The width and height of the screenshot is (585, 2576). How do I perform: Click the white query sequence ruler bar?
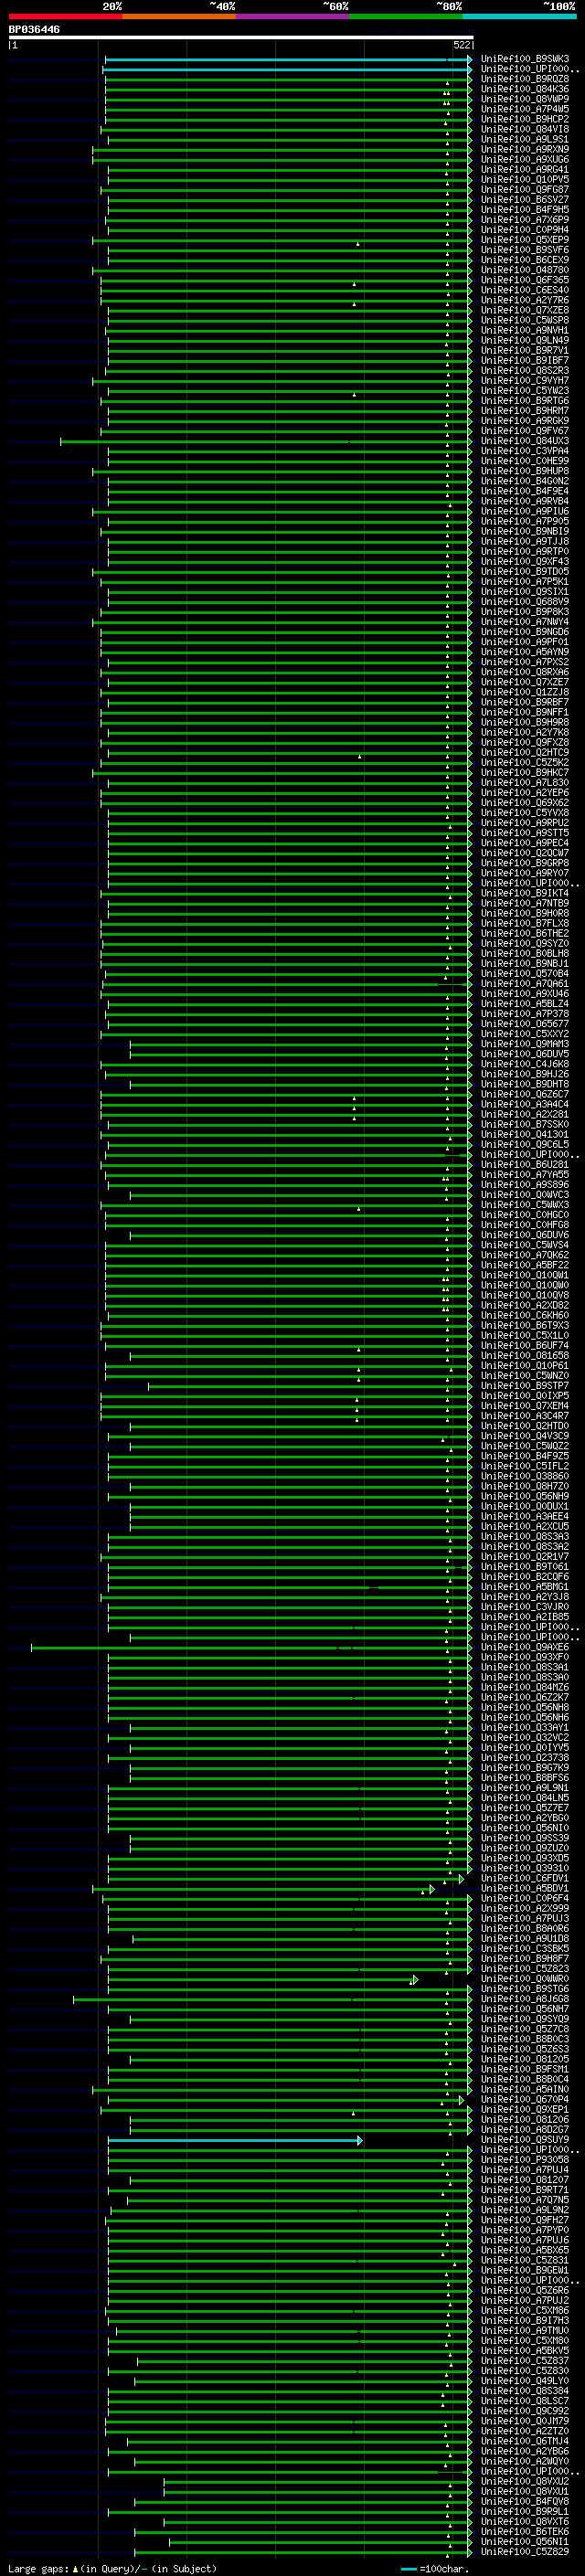pyautogui.click(x=241, y=38)
